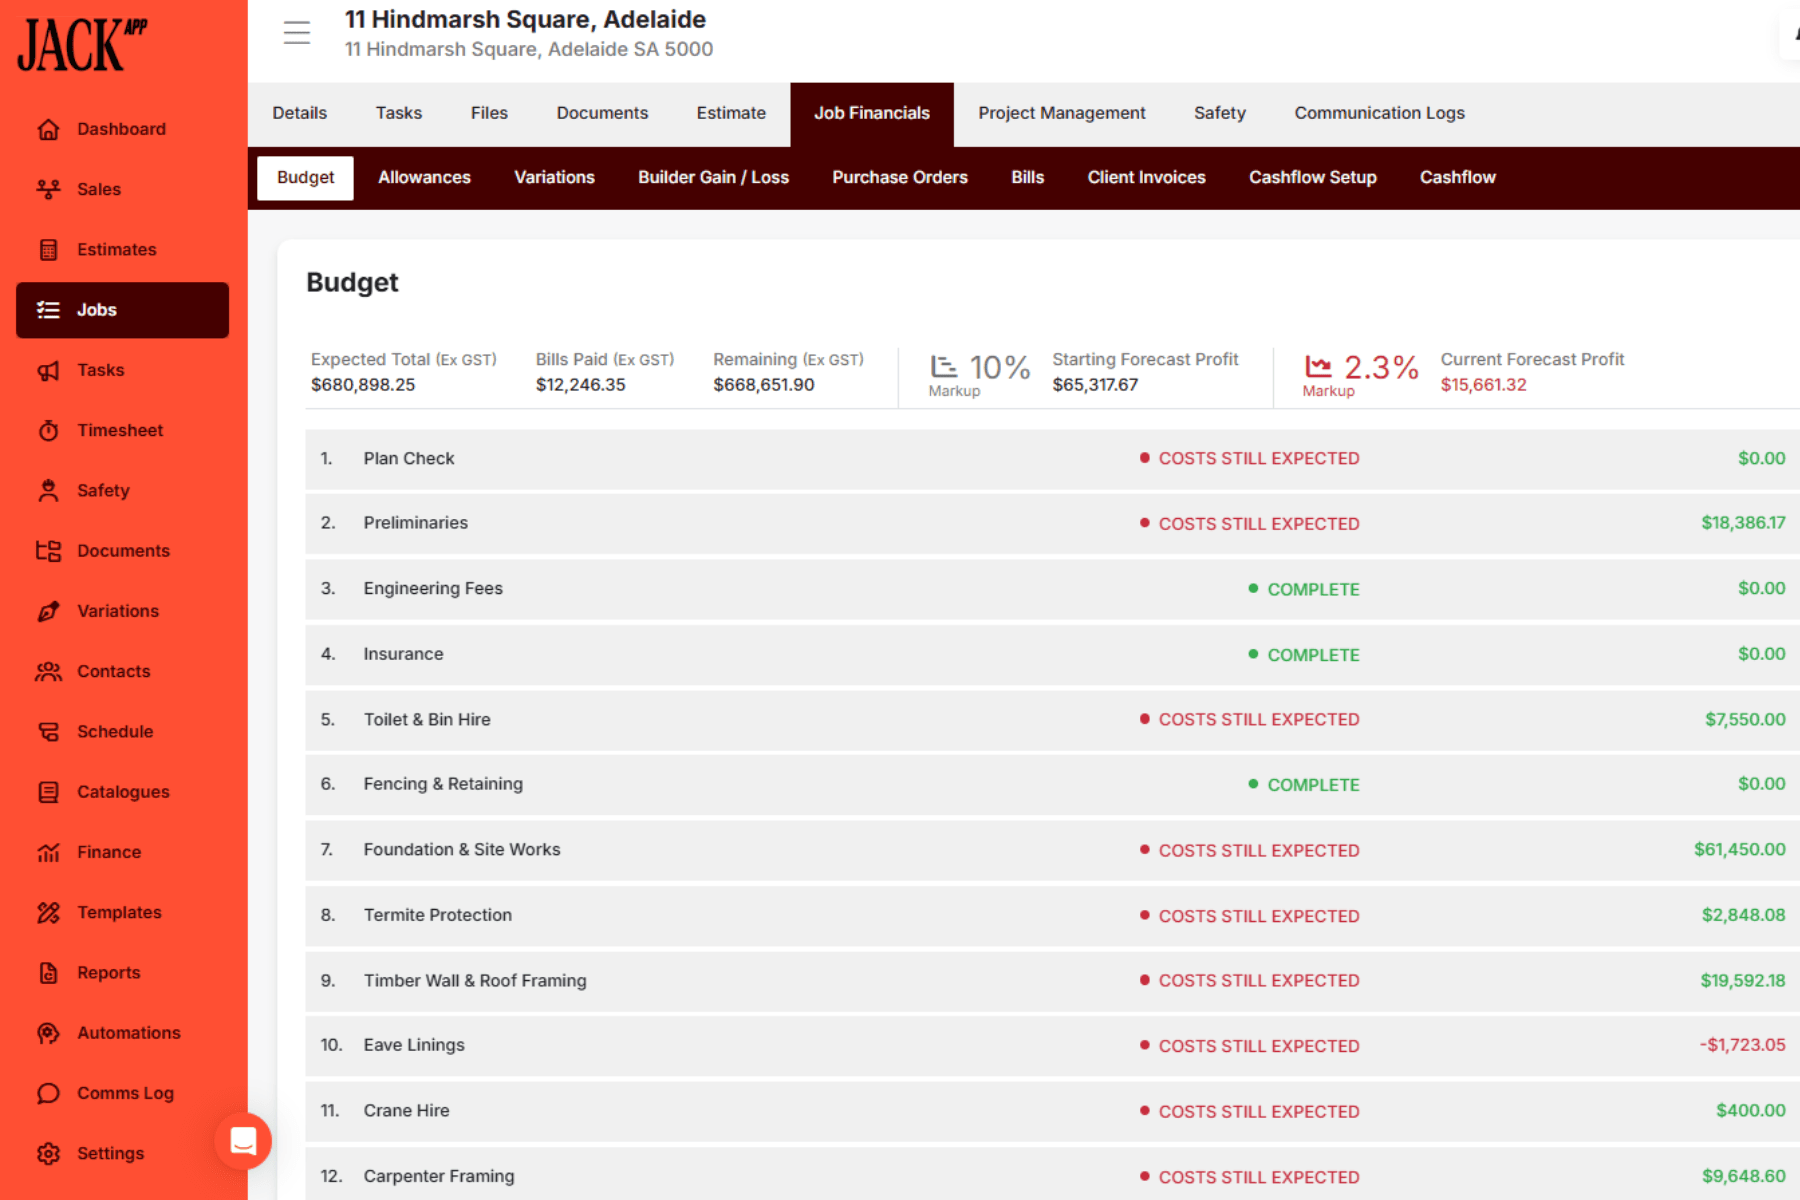1800x1200 pixels.
Task: Expand the Eave Linings budget row
Action: (414, 1045)
